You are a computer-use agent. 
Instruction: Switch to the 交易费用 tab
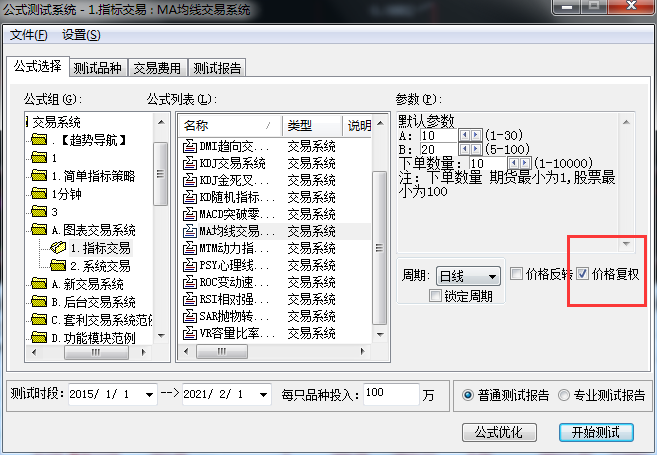158,68
